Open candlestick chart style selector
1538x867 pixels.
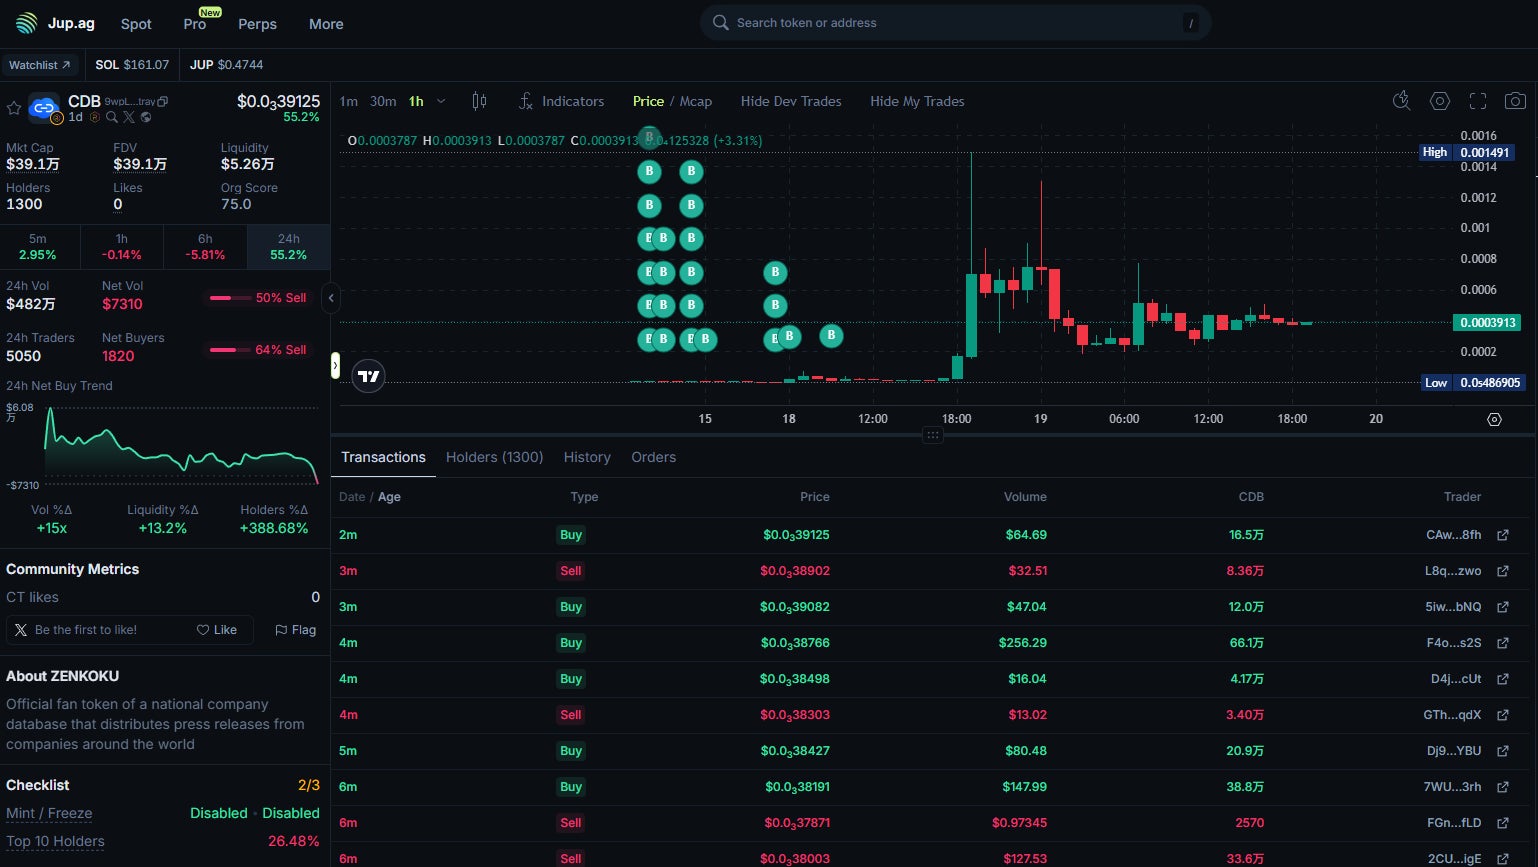pyautogui.click(x=479, y=101)
